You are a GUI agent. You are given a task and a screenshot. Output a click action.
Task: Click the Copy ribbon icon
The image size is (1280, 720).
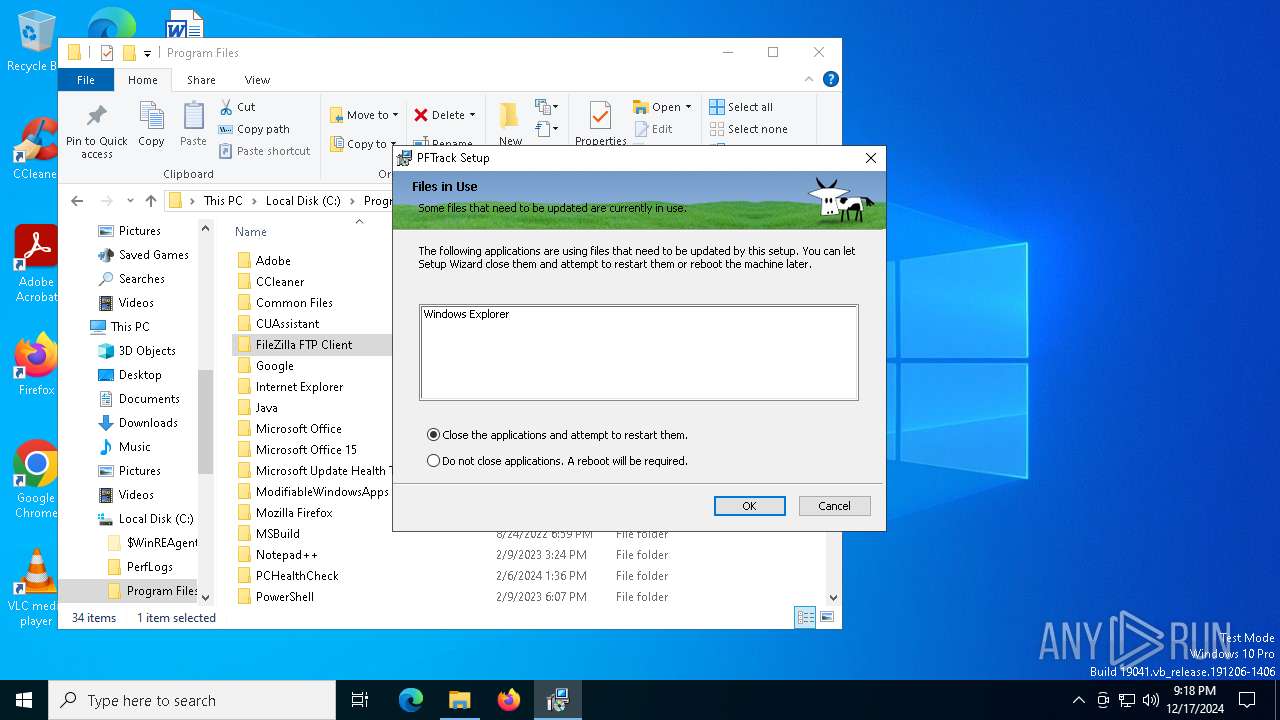click(151, 125)
